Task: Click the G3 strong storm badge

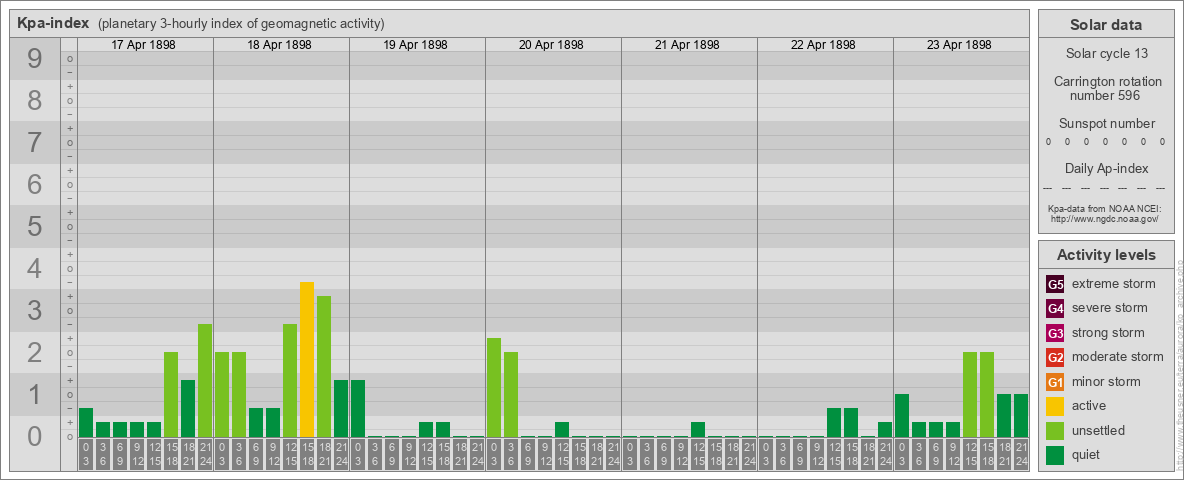Action: [x=1055, y=333]
